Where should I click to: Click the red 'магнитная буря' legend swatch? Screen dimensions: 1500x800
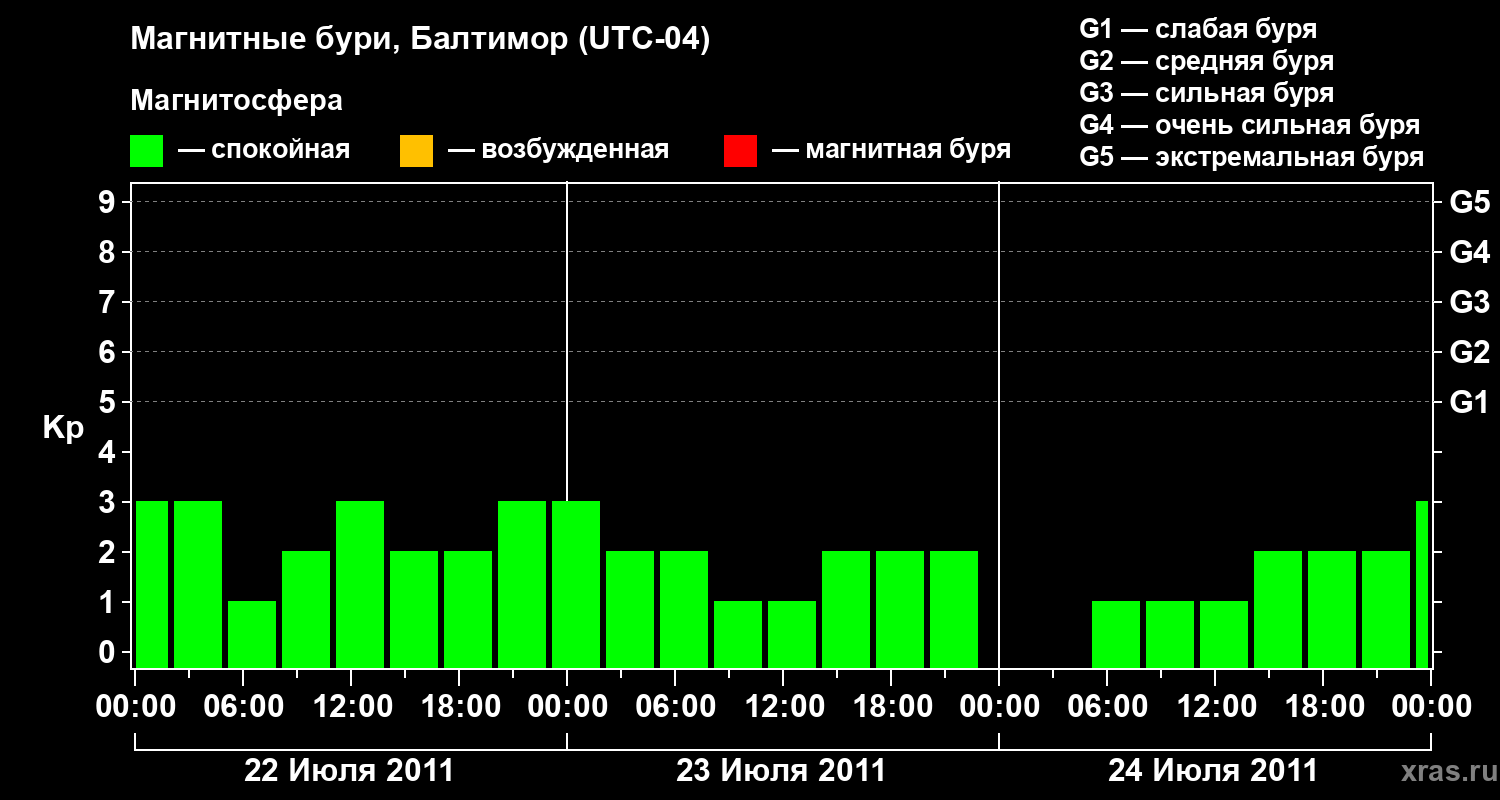[x=741, y=151]
